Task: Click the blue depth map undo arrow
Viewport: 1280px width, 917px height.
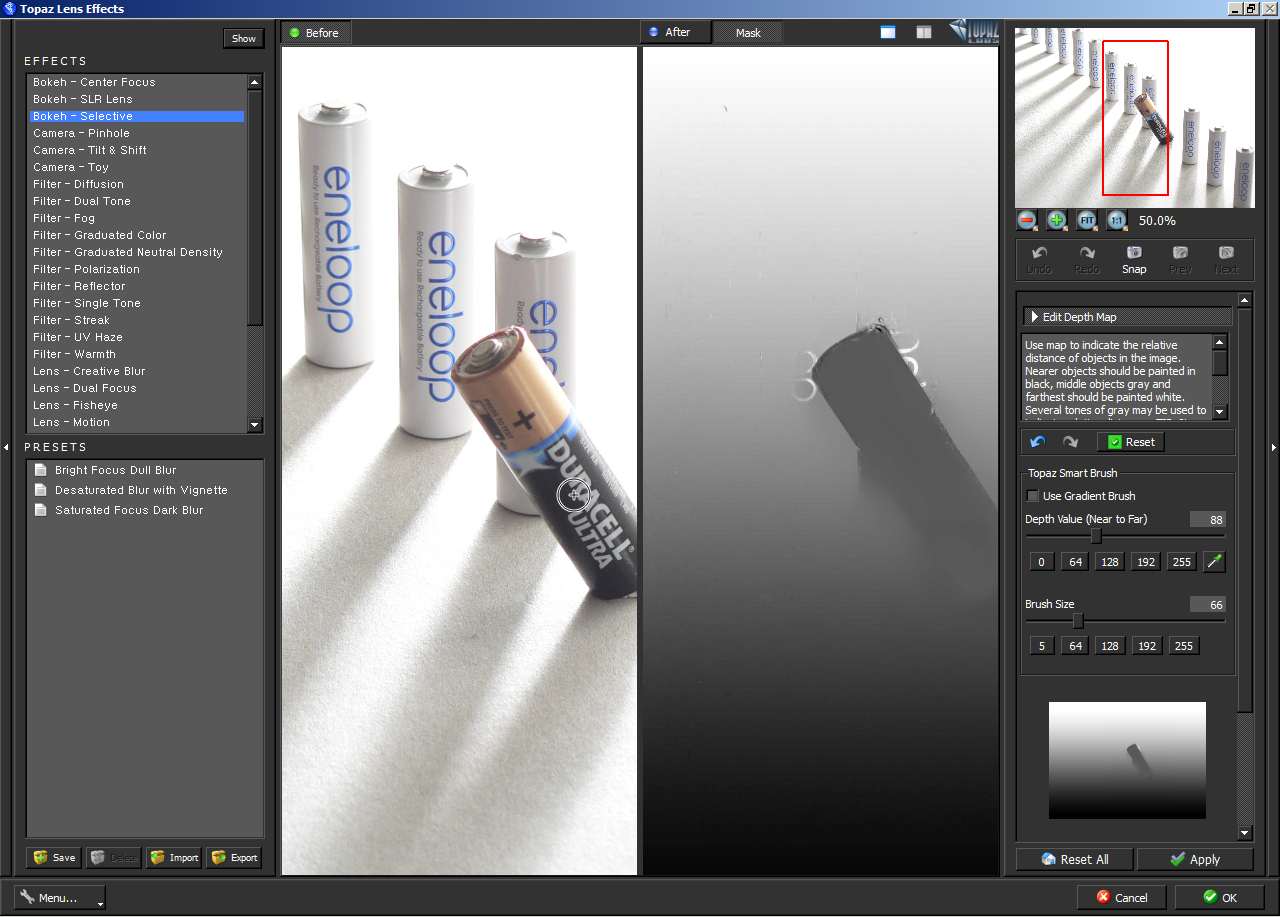Action: coord(1038,442)
